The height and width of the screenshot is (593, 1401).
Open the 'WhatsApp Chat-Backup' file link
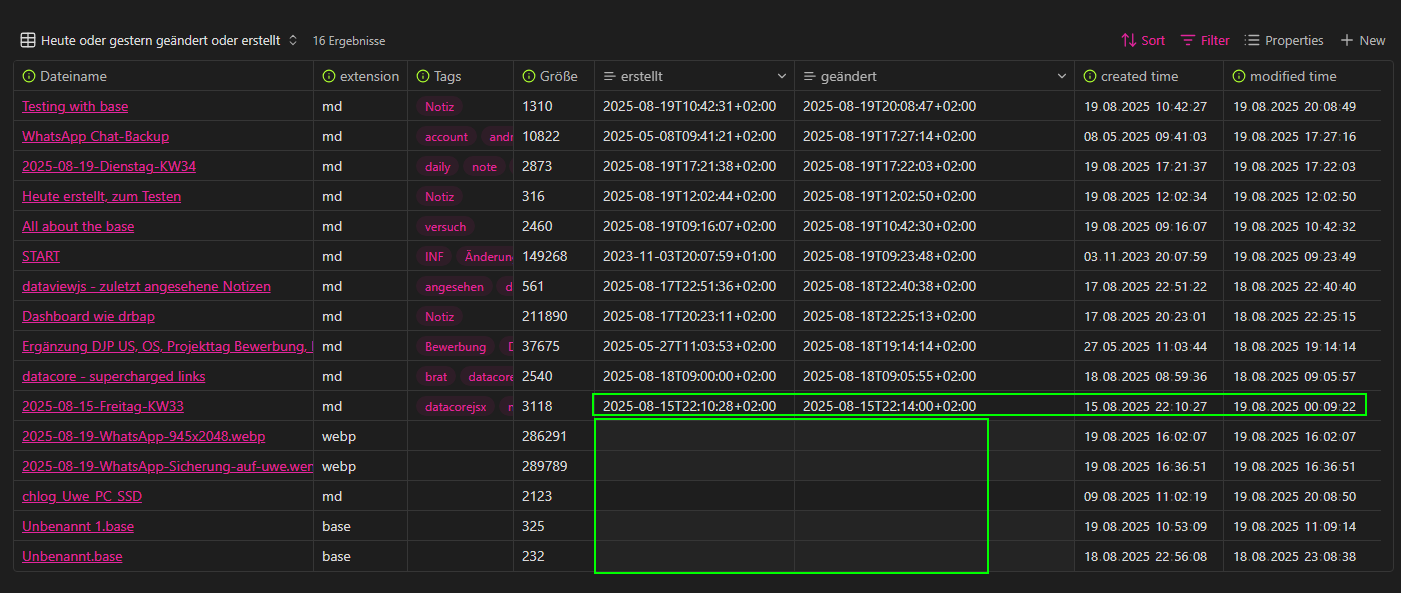click(95, 137)
